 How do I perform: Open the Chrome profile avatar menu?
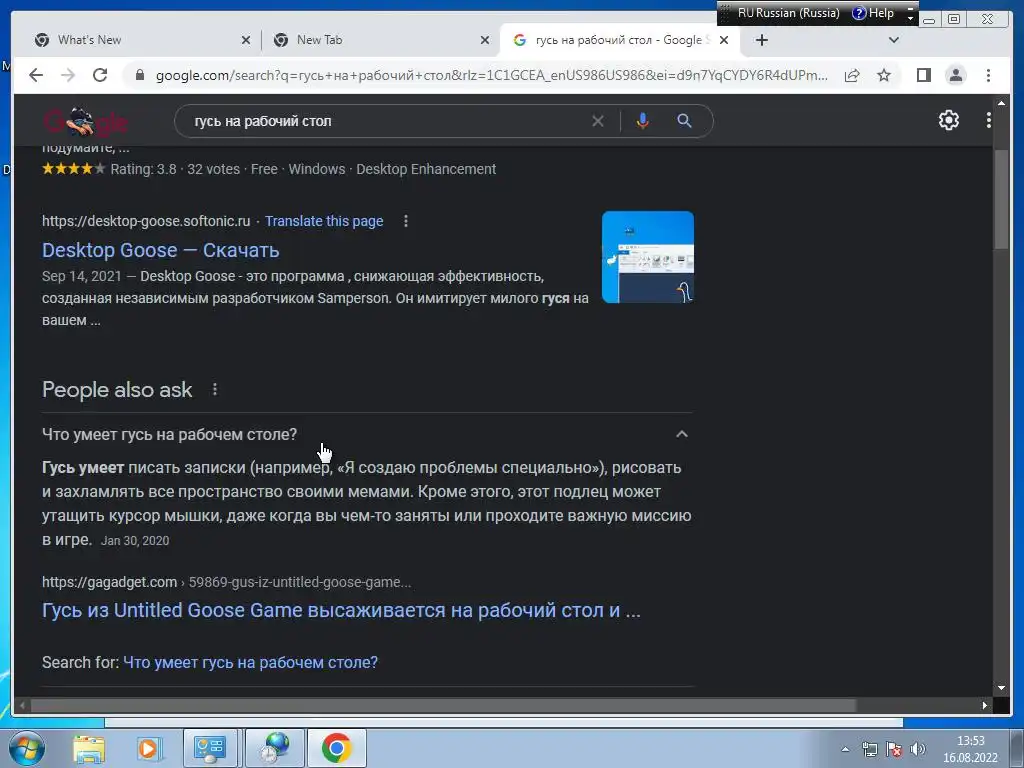955,75
